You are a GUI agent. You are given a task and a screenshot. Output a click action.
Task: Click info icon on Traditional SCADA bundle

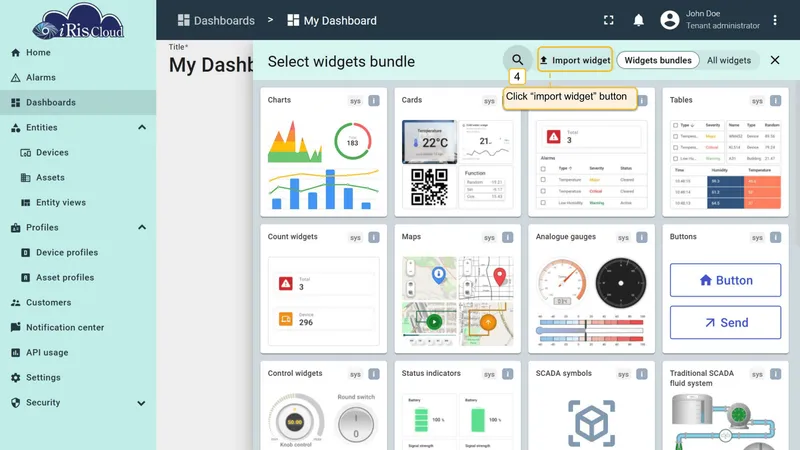(x=776, y=374)
